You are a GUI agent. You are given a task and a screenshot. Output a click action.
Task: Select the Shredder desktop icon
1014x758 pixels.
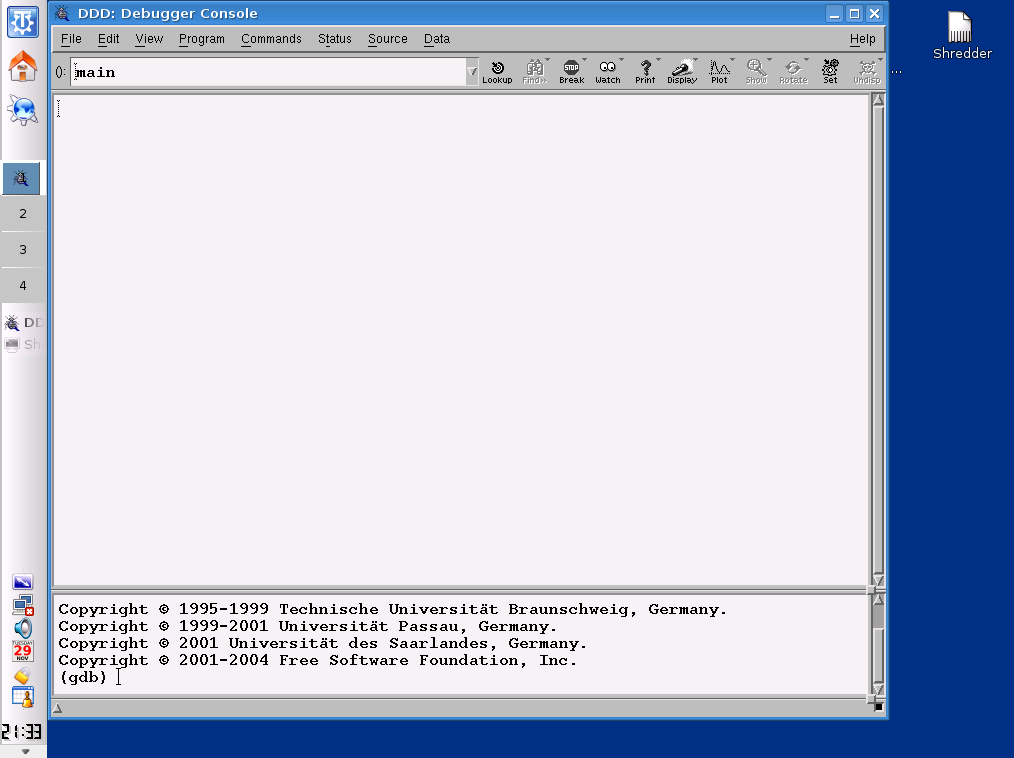click(962, 36)
